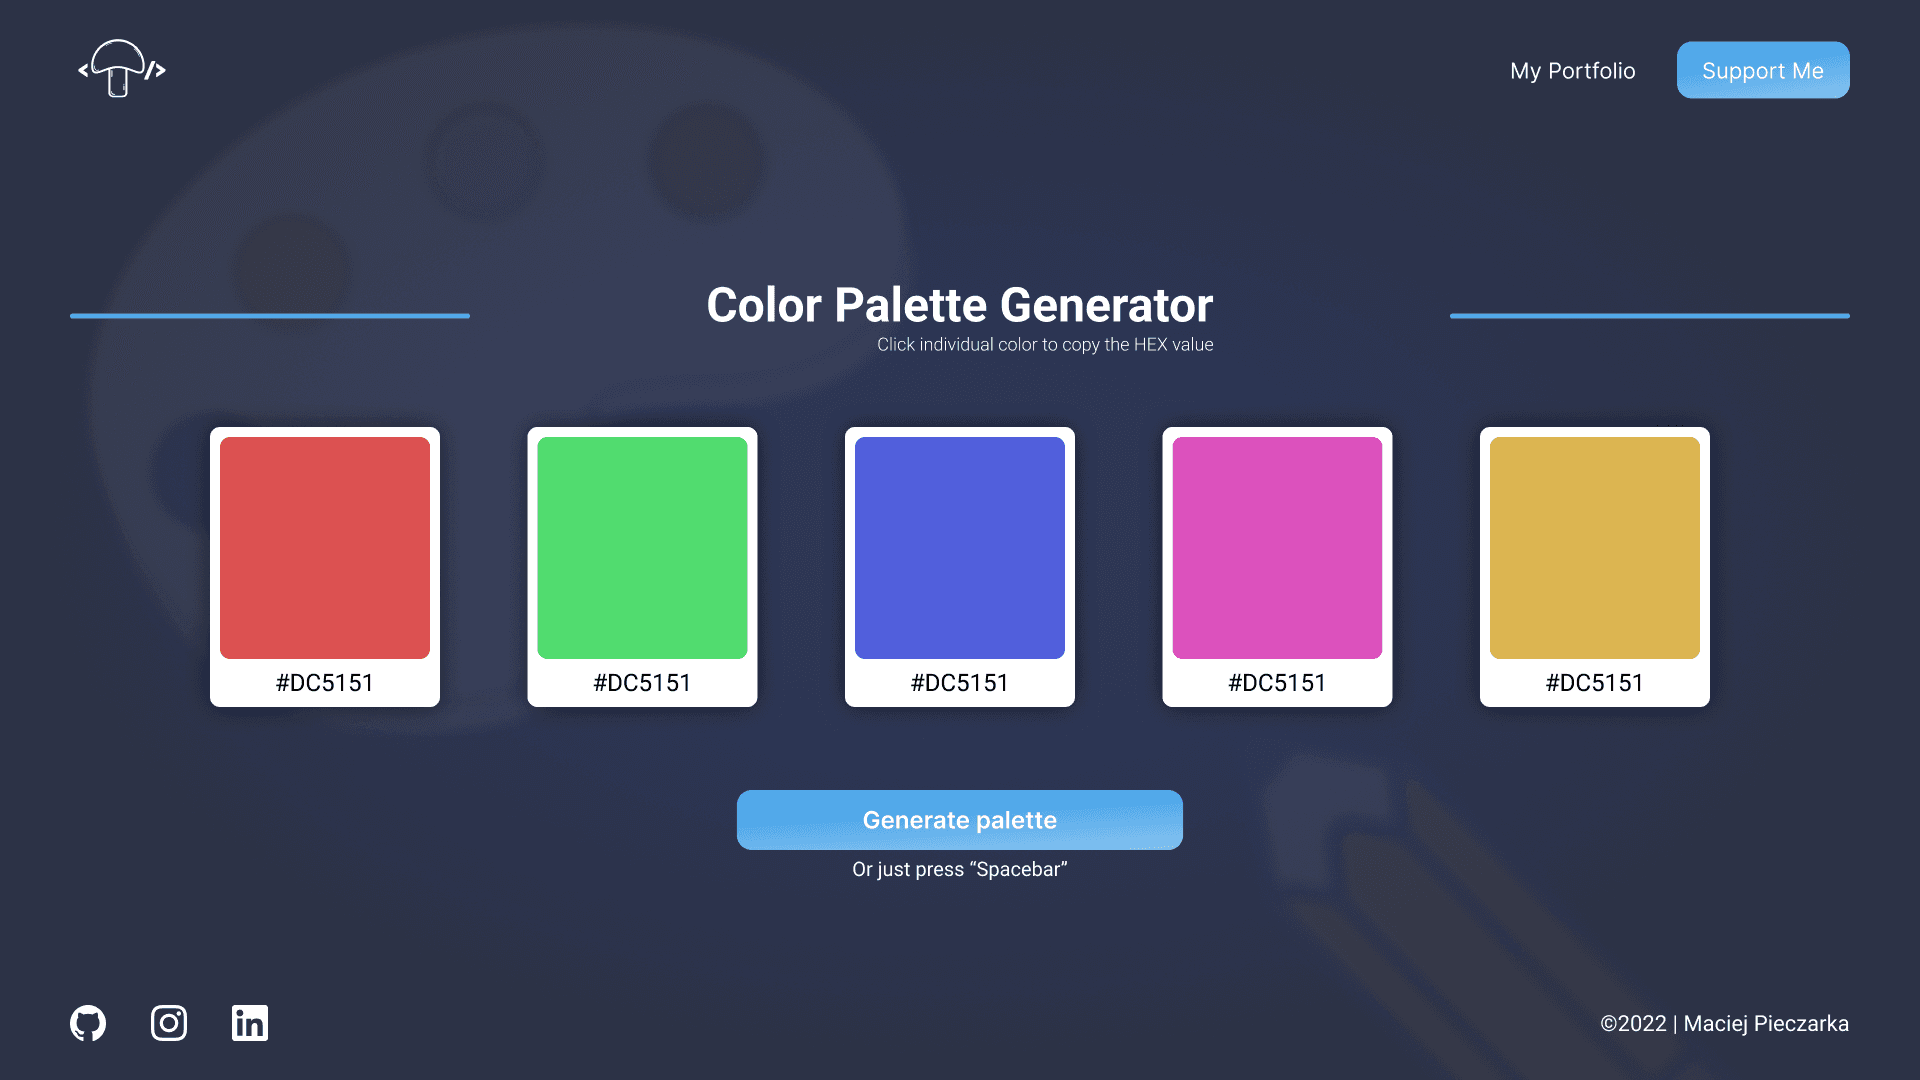Image resolution: width=1920 pixels, height=1080 pixels.
Task: Click the Spacebar hint text
Action: point(959,869)
